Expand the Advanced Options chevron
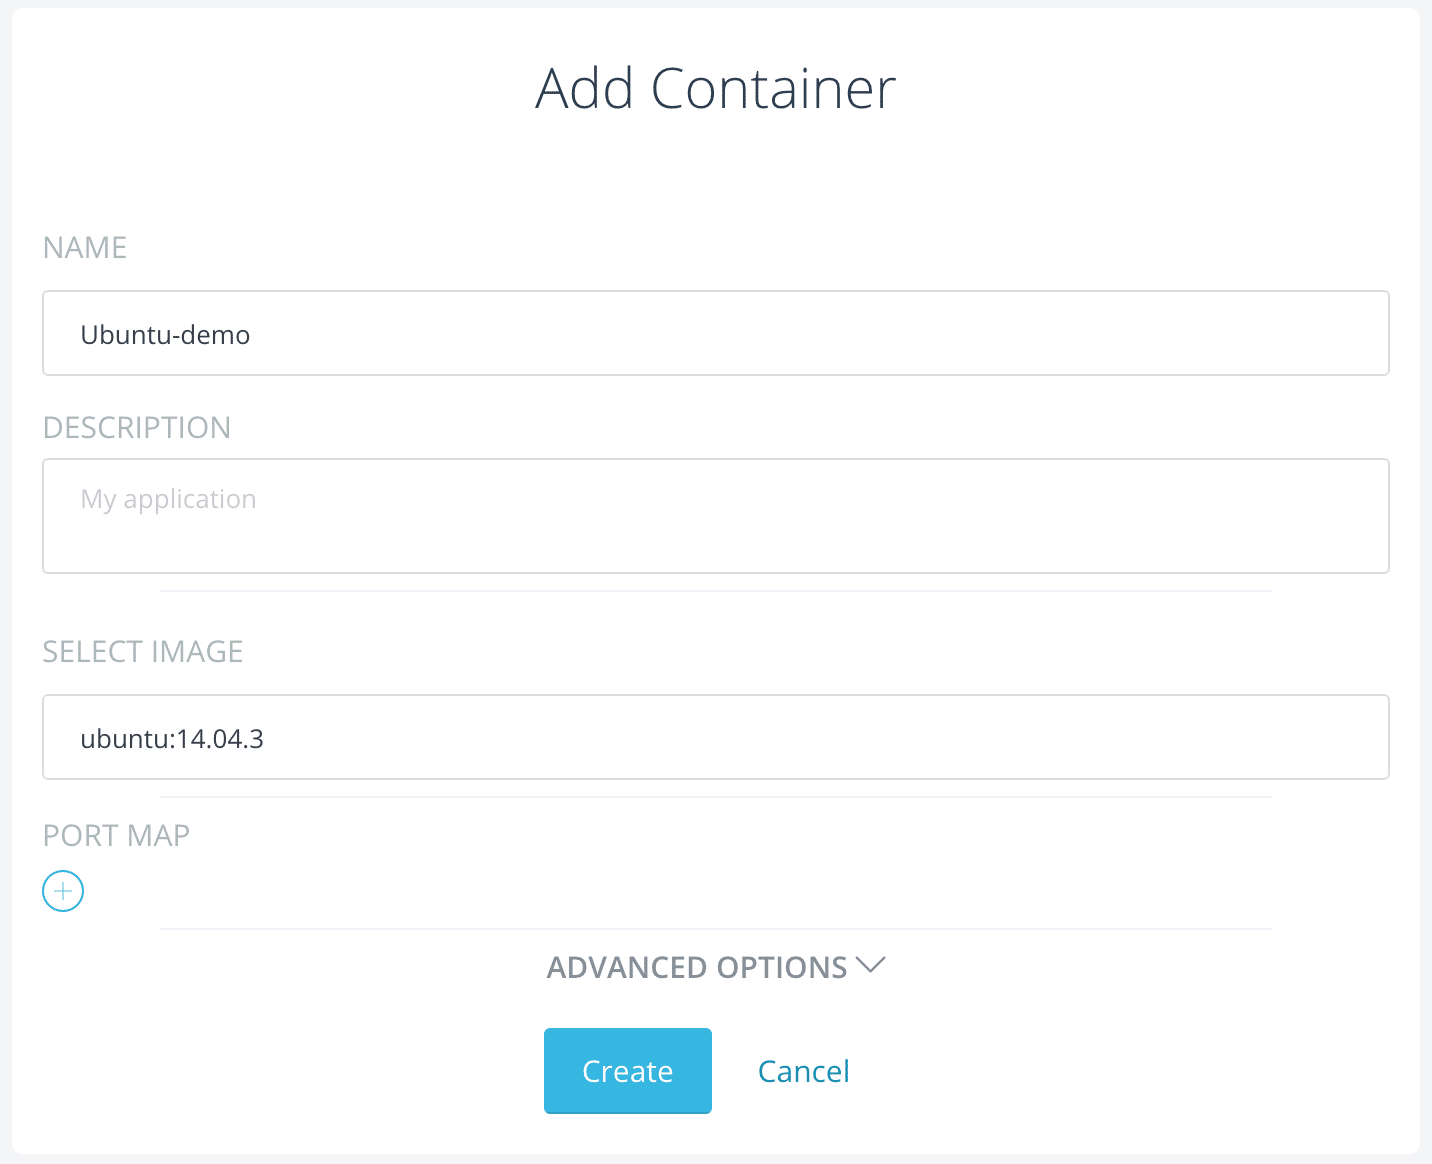The image size is (1432, 1164). (x=871, y=966)
